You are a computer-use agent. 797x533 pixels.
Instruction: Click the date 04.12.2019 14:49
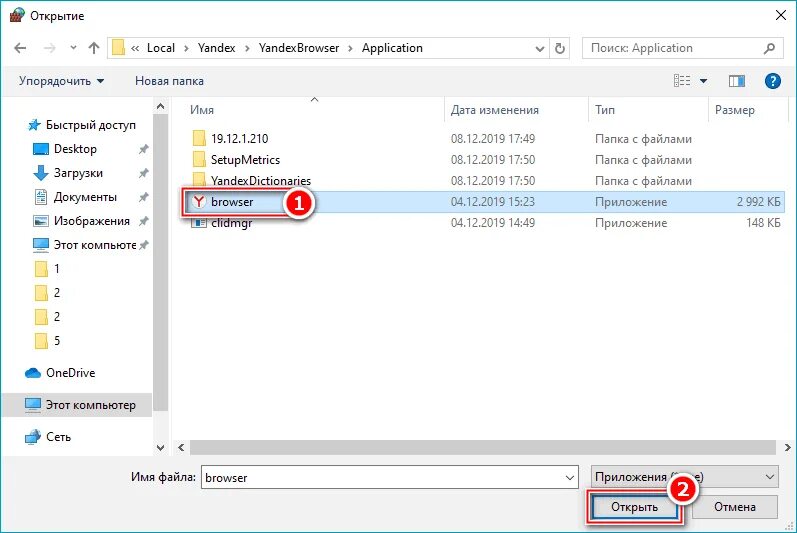pos(493,223)
